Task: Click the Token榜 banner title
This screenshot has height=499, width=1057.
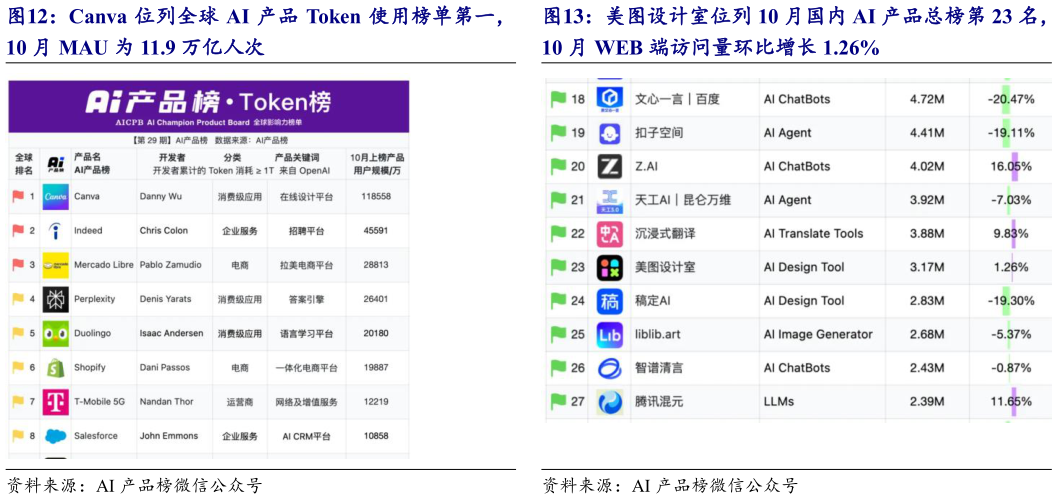Action: click(208, 102)
